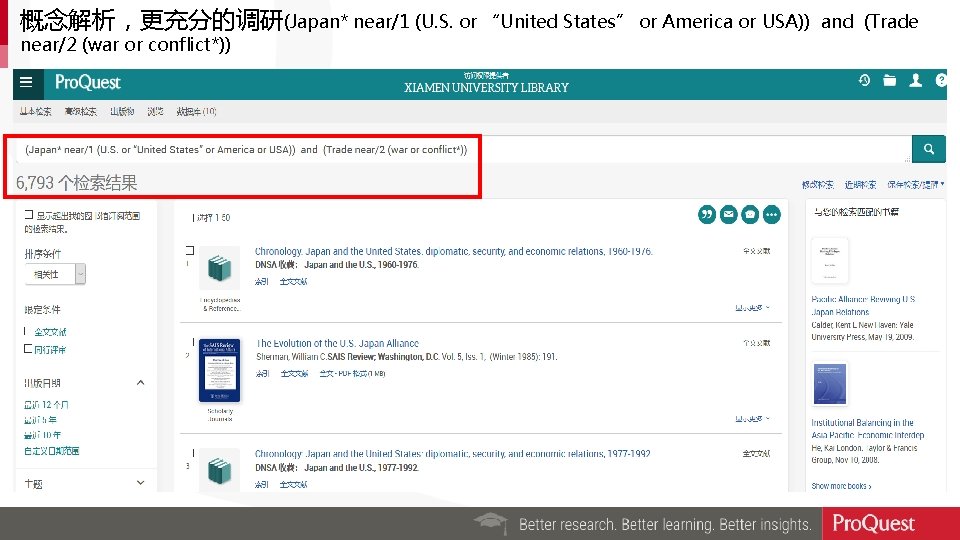Open PDF full text link of second result

[x=353, y=373]
